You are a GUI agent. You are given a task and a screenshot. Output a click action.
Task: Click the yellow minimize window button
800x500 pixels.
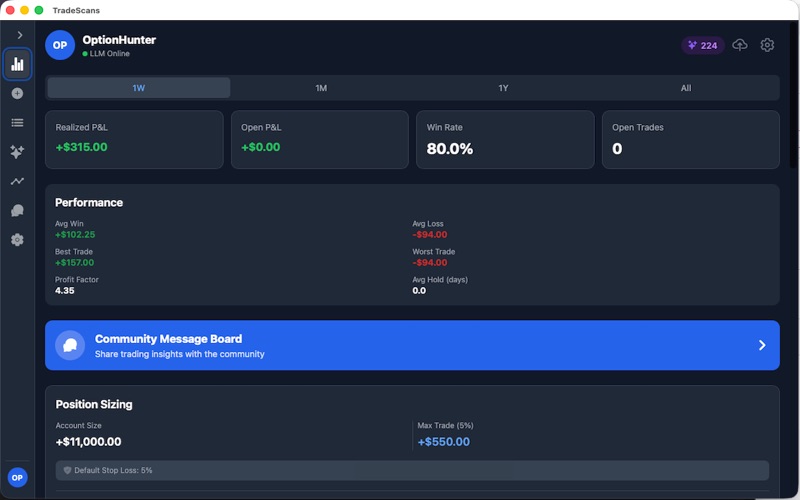tap(24, 10)
